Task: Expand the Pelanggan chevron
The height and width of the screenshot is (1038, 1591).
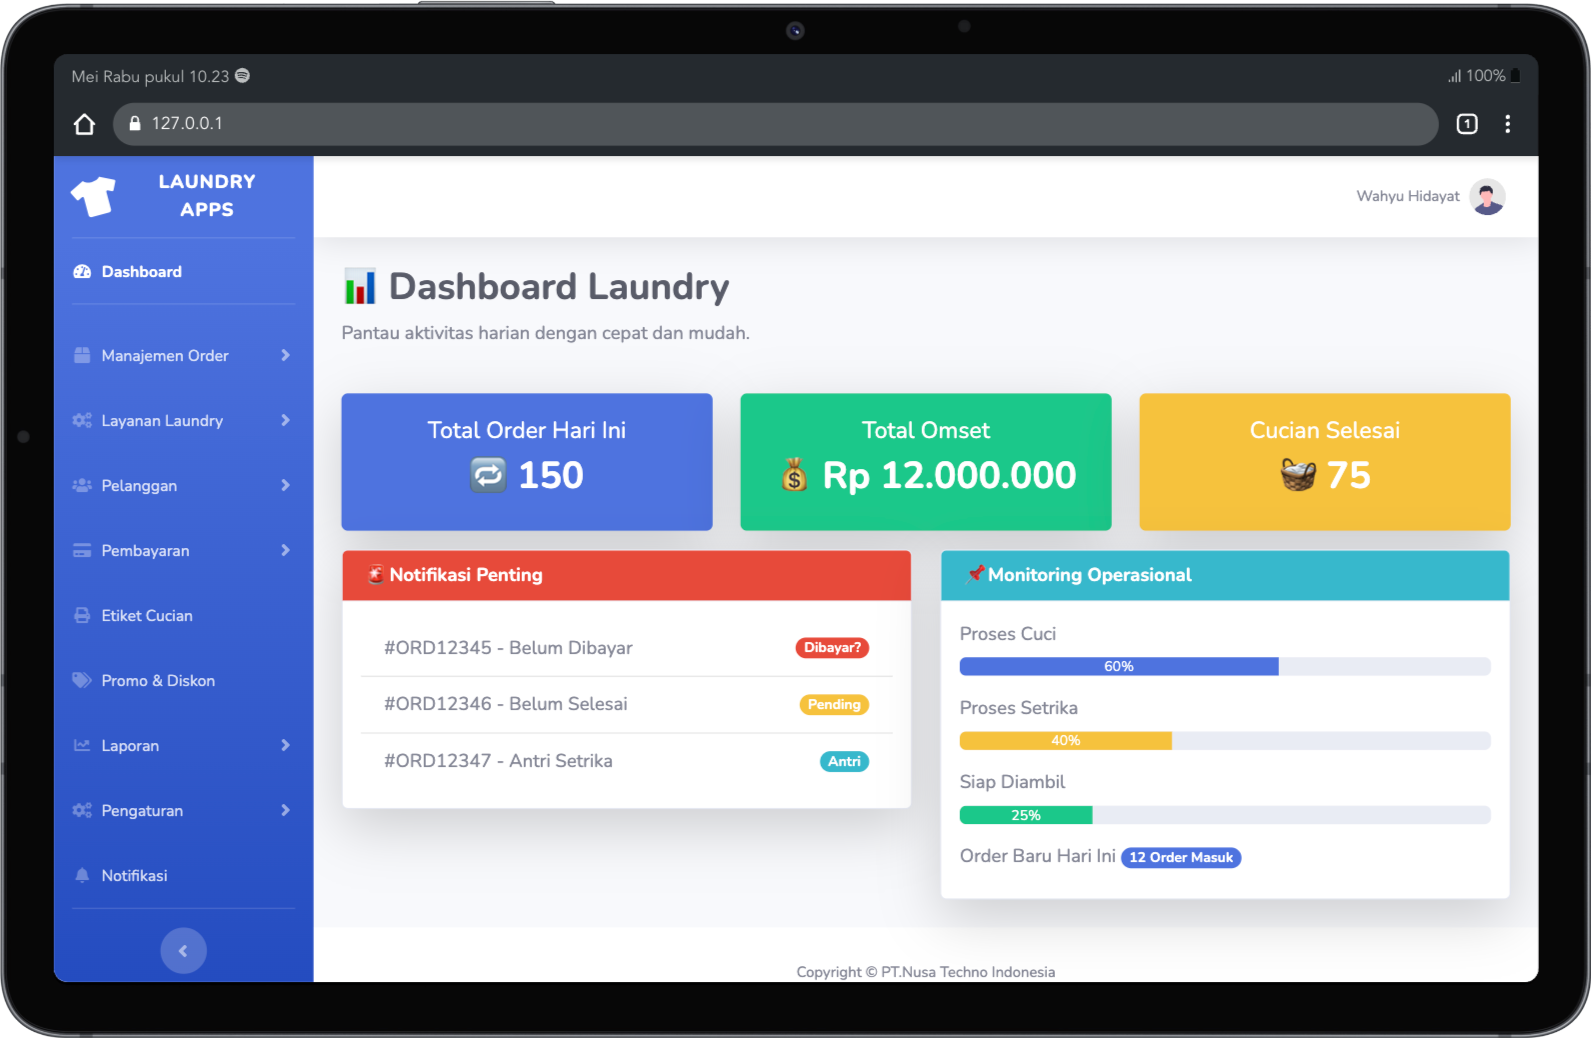Action: [285, 486]
